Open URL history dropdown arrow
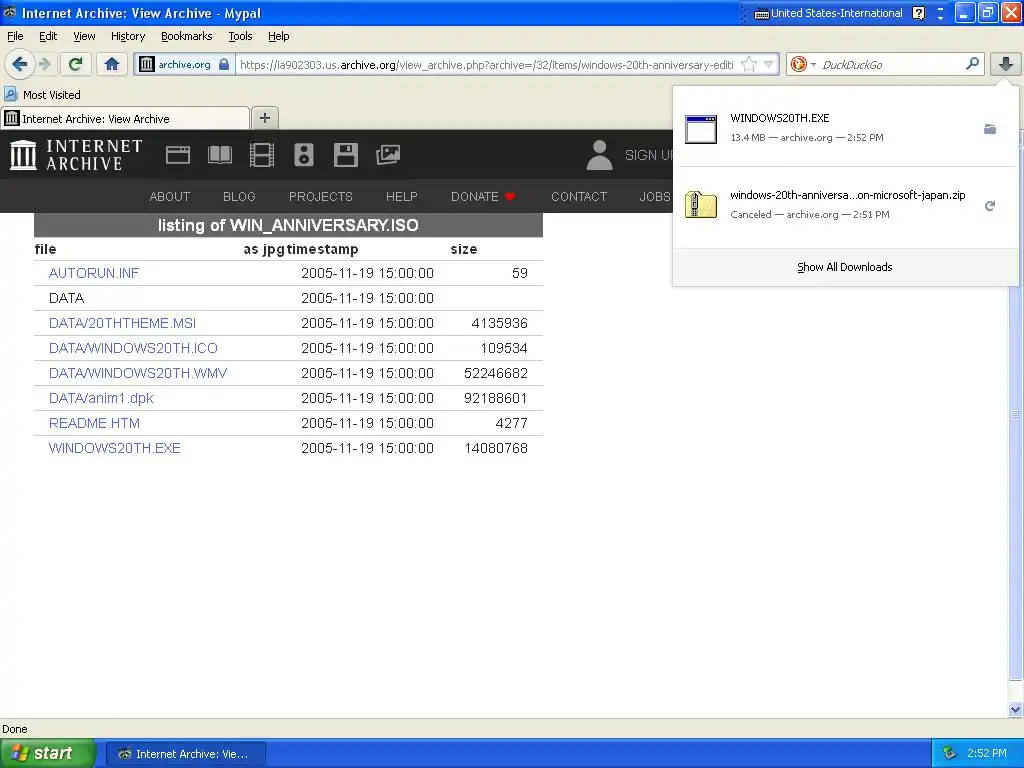This screenshot has width=1024, height=768. pos(769,64)
